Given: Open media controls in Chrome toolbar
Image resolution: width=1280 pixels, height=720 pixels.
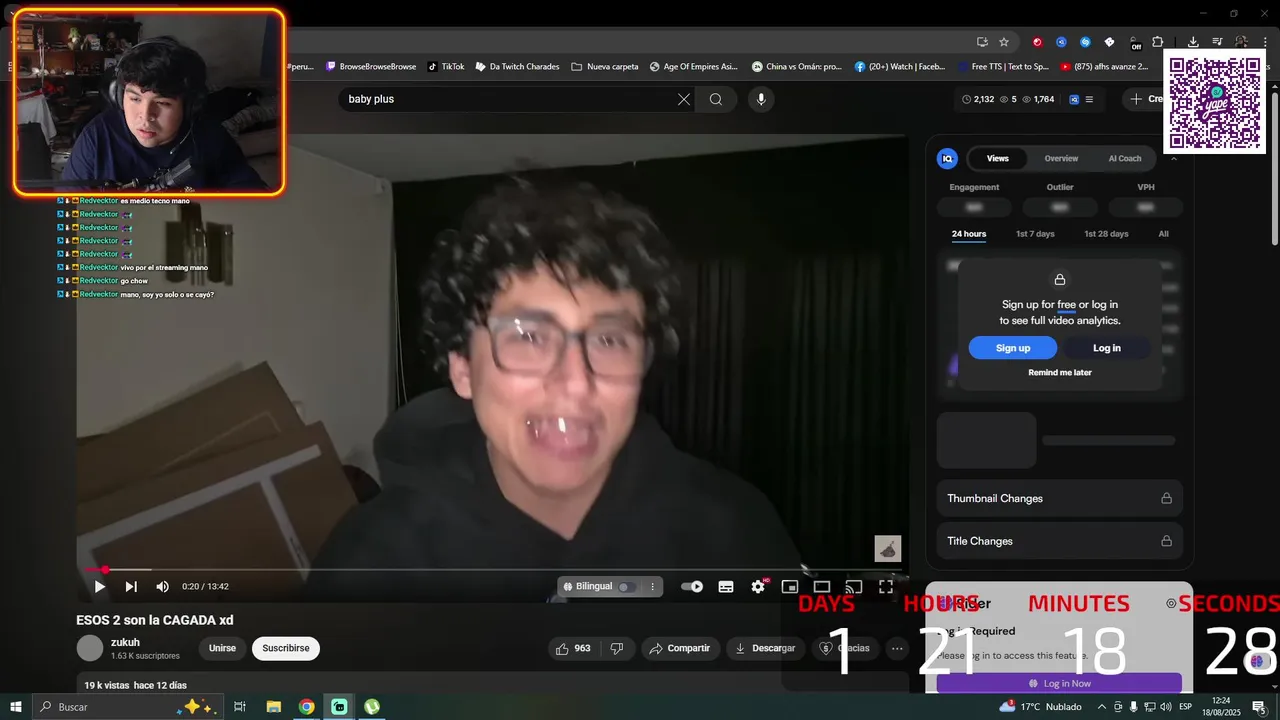Looking at the screenshot, I should coord(1217,42).
